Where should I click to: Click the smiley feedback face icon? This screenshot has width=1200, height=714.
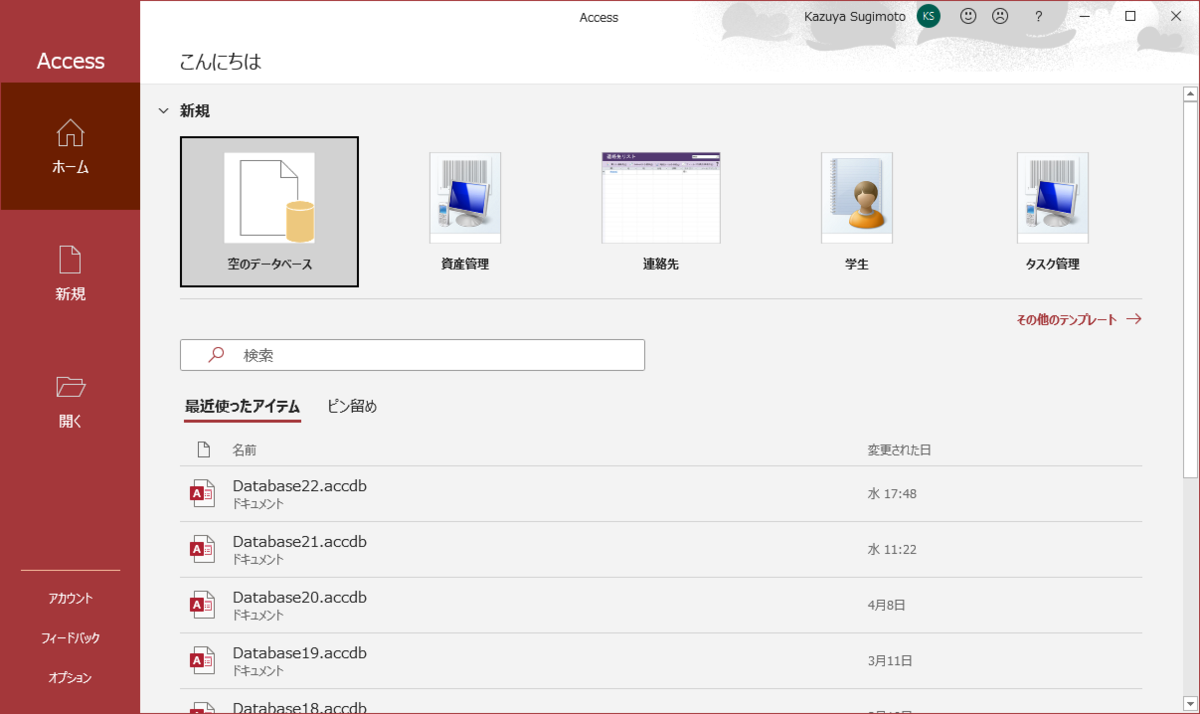[x=968, y=16]
